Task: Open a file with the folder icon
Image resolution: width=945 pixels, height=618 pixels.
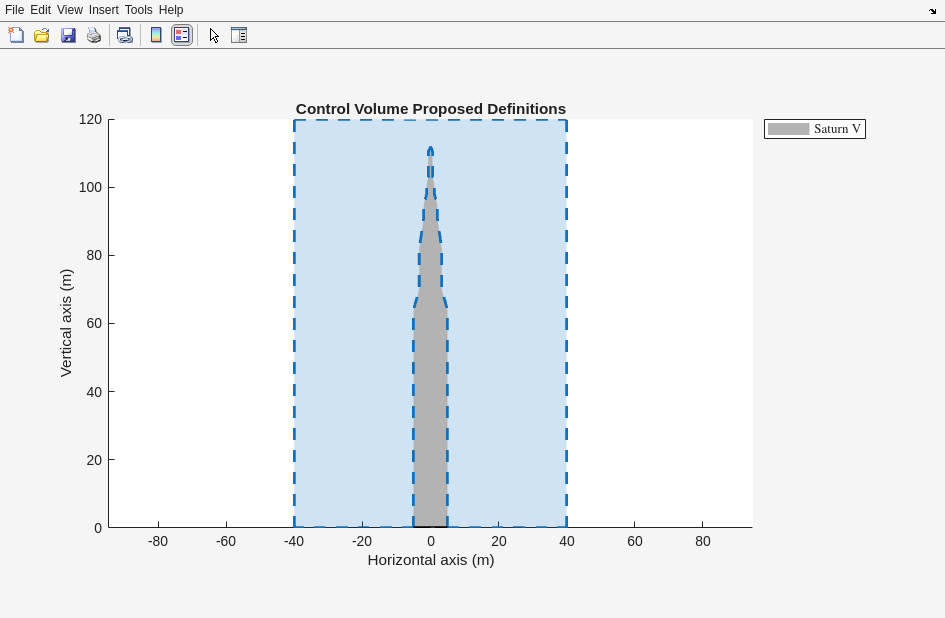Action: (x=42, y=35)
